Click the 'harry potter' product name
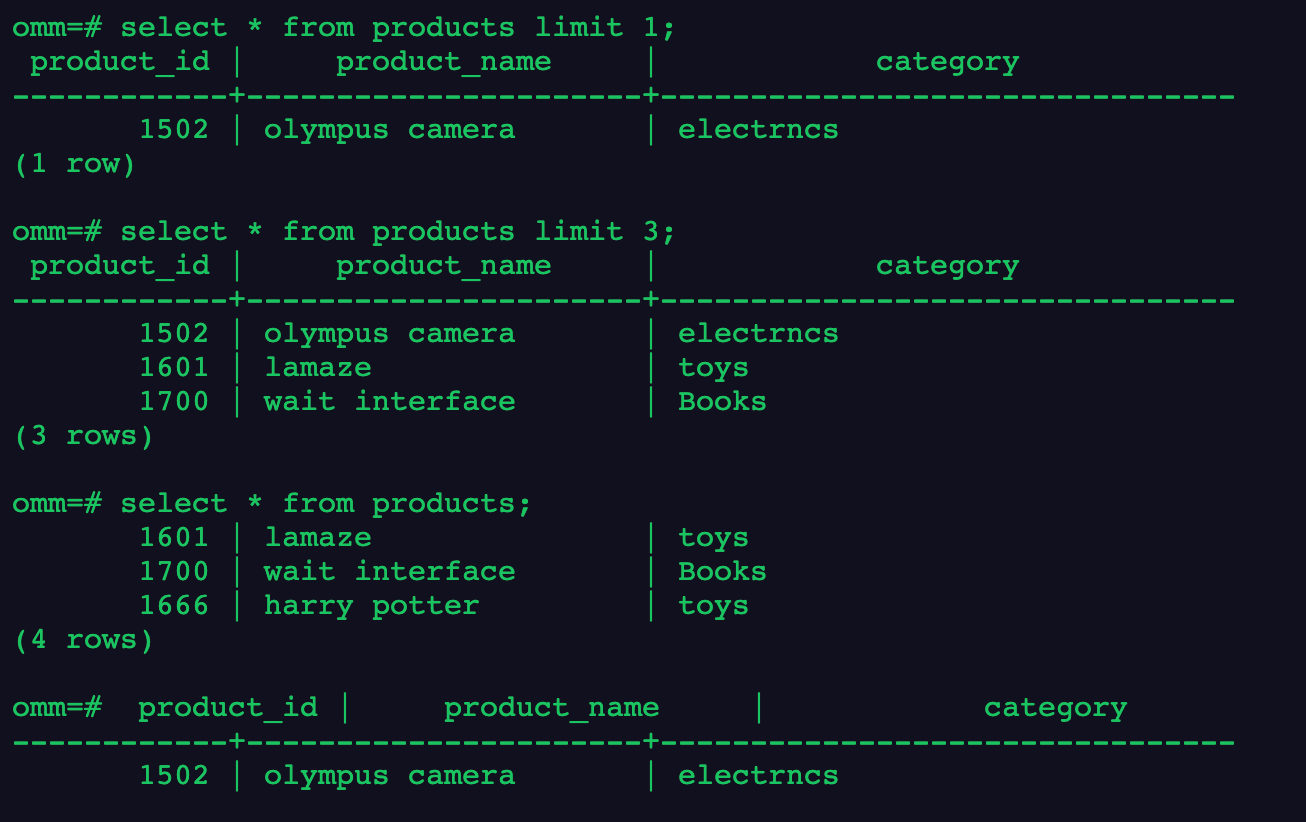 click(372, 606)
